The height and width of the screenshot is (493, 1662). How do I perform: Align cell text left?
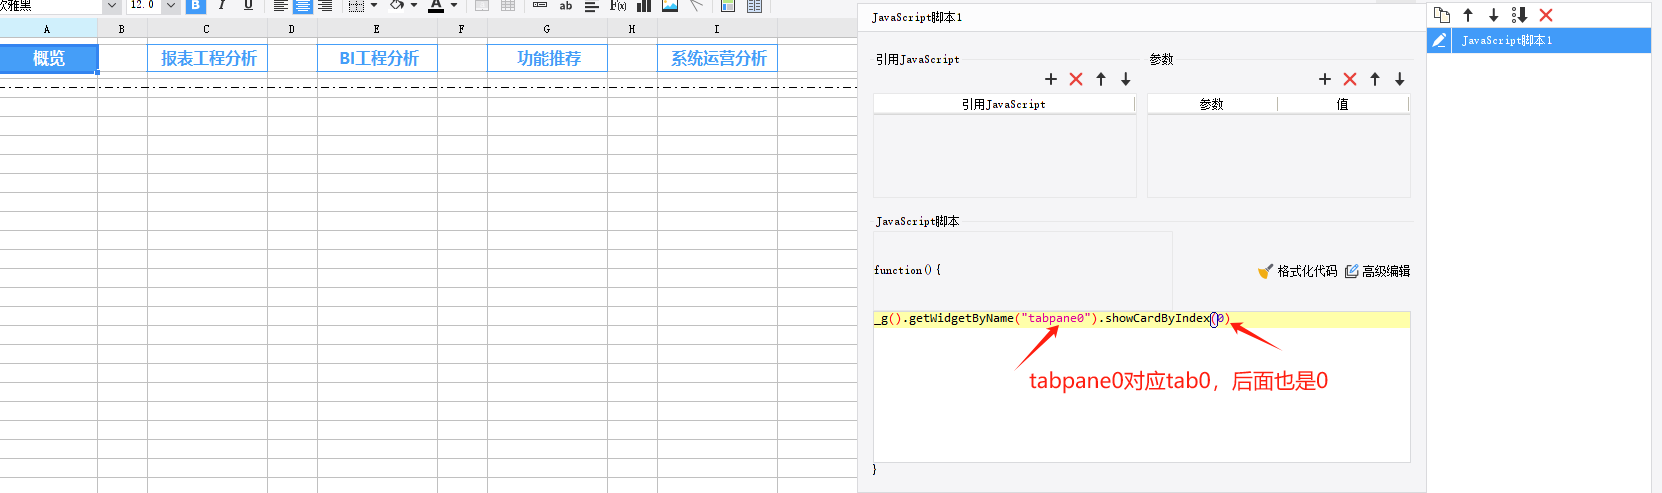(281, 5)
